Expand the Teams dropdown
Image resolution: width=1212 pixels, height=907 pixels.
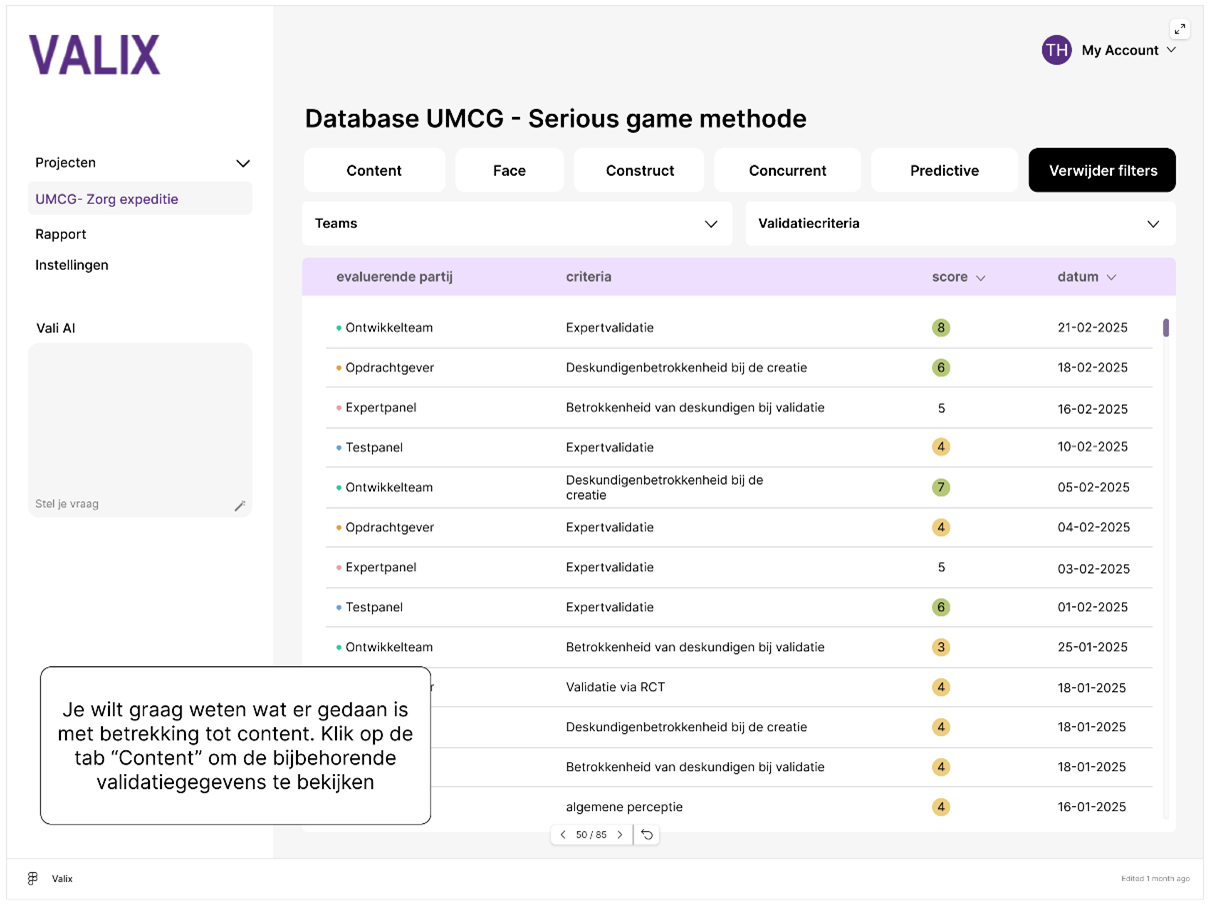pyautogui.click(x=711, y=224)
